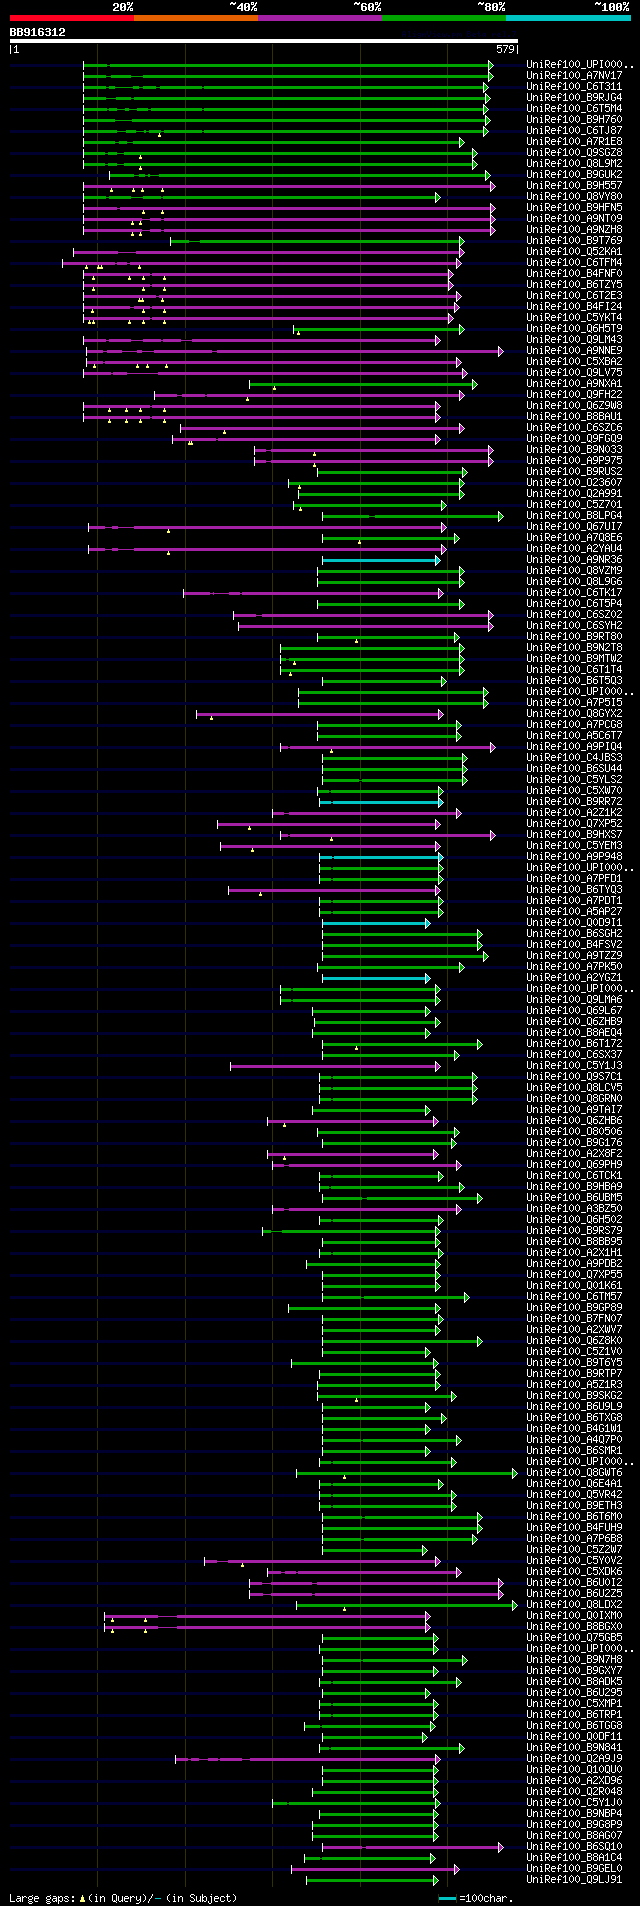
Task: Click the UniRef100_B9GEL0 label
Action: (x=574, y=1868)
